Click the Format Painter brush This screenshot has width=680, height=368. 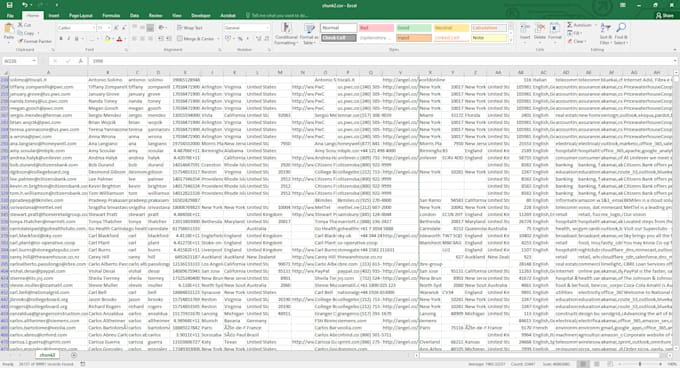(35, 41)
